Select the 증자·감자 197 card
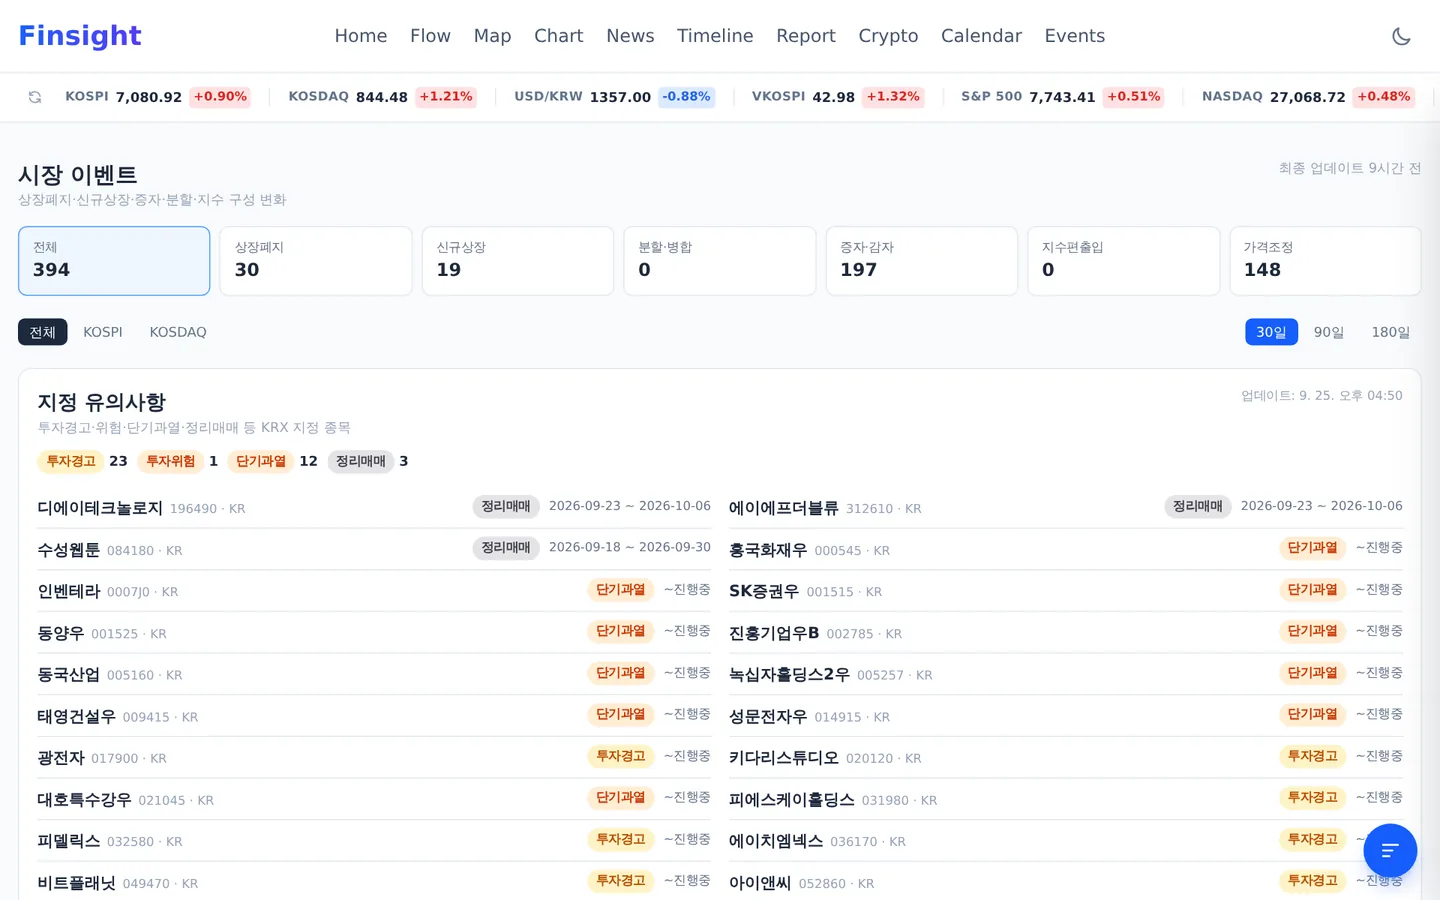Viewport: 1440px width, 900px height. [x=922, y=261]
